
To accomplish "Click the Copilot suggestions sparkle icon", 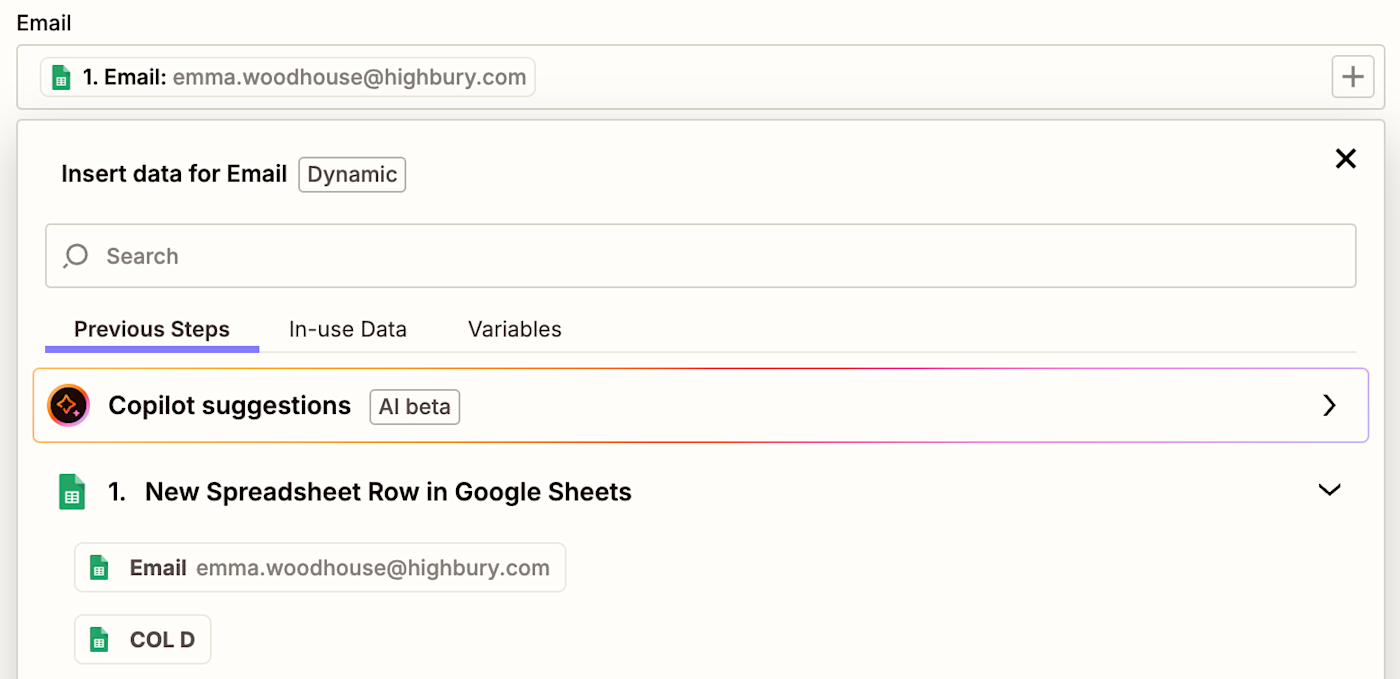I will pyautogui.click(x=69, y=405).
